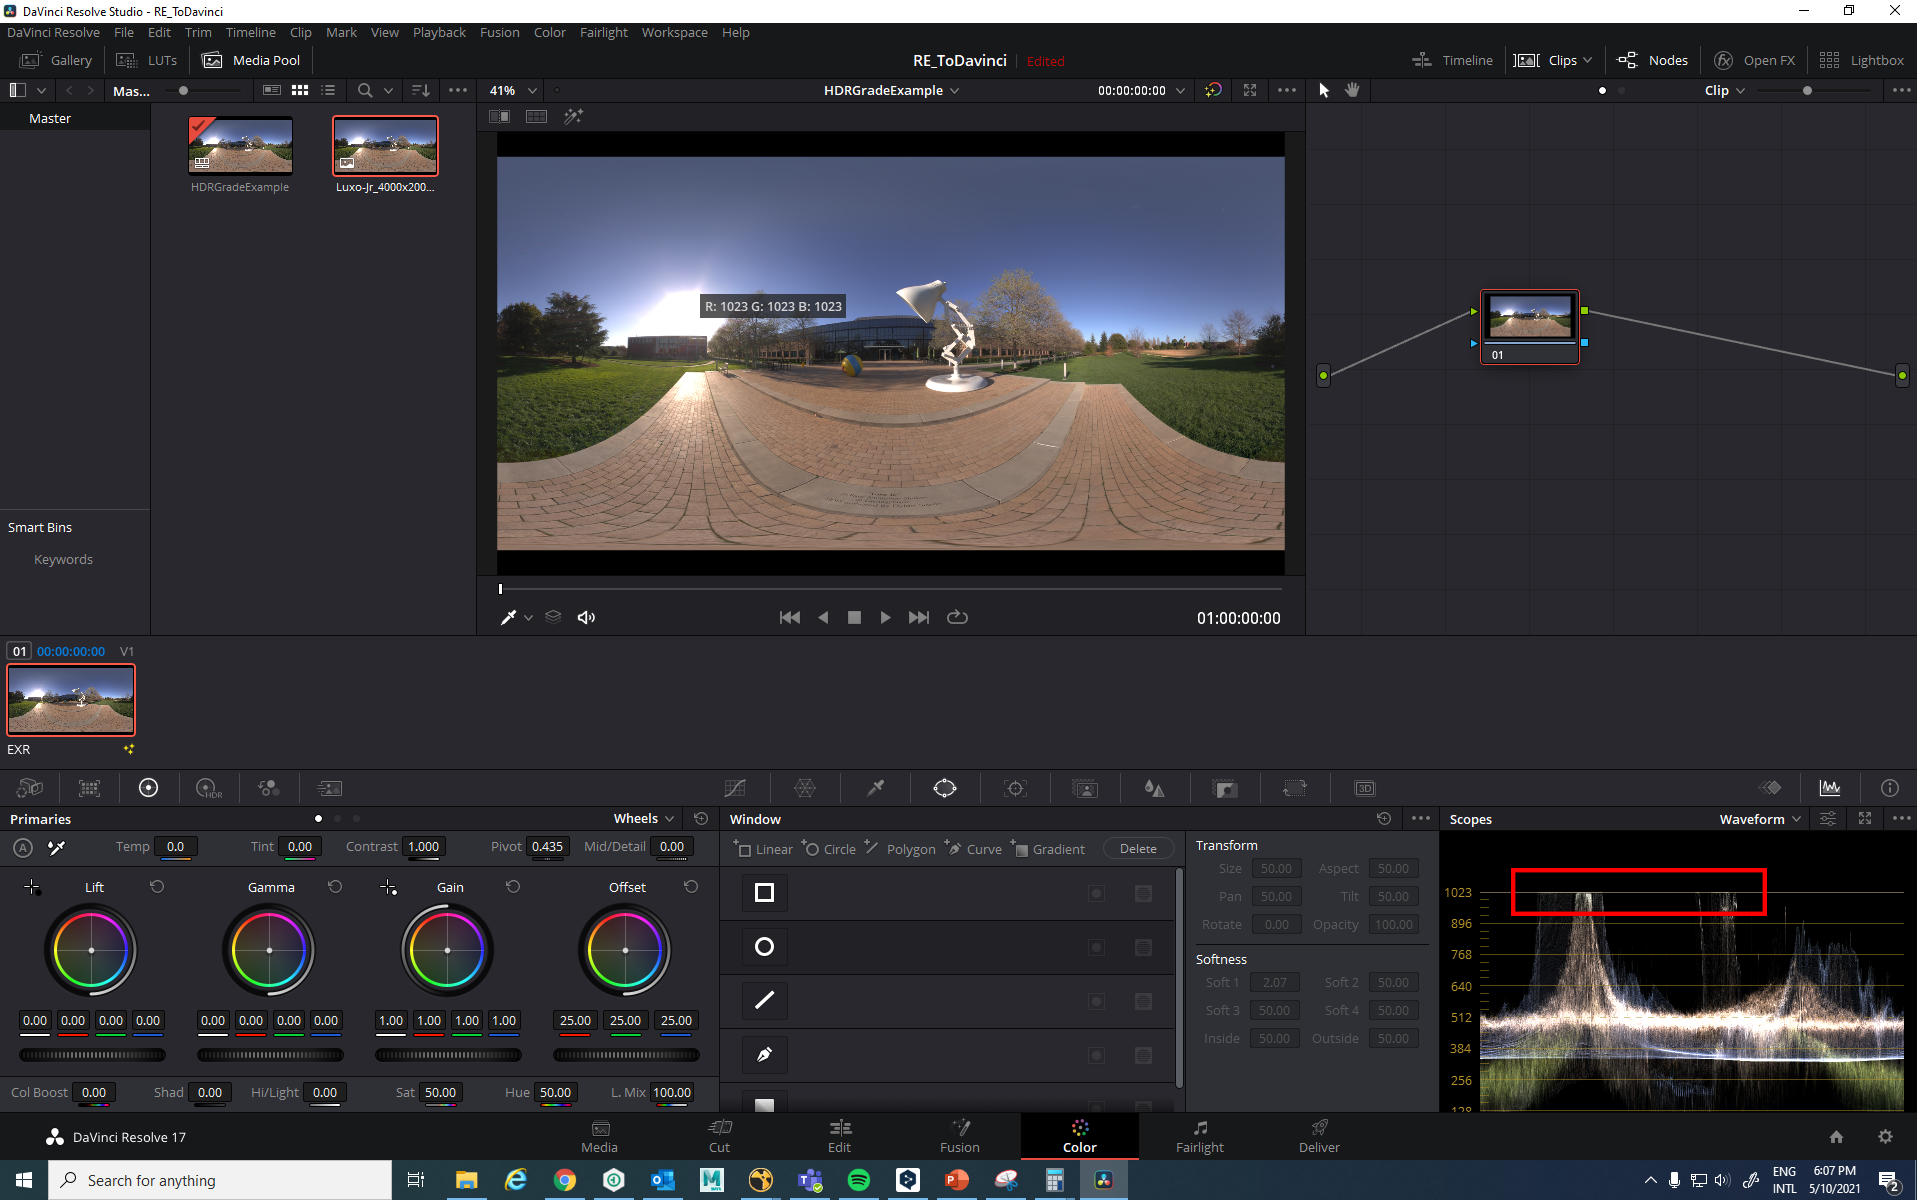Open Camera Raw palette icon
Image resolution: width=1917 pixels, height=1200 pixels.
30,788
